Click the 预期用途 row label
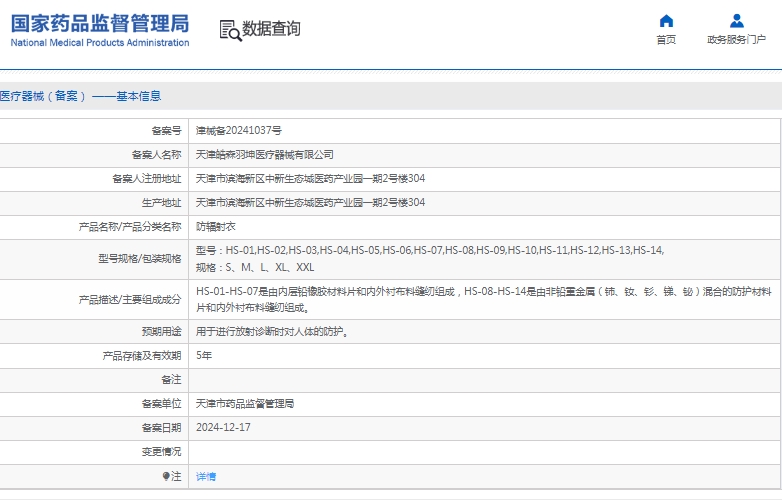This screenshot has height=500, width=782. pos(162,332)
